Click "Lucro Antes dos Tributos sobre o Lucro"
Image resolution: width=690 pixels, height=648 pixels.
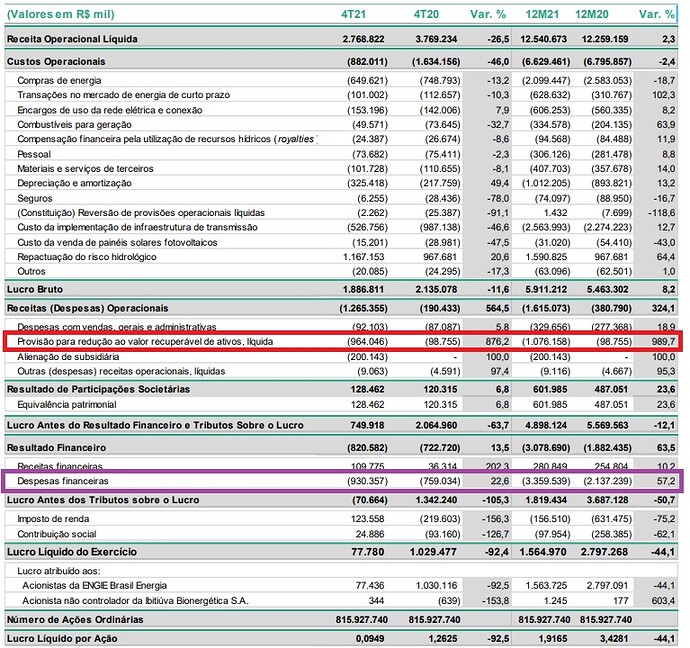(x=103, y=500)
